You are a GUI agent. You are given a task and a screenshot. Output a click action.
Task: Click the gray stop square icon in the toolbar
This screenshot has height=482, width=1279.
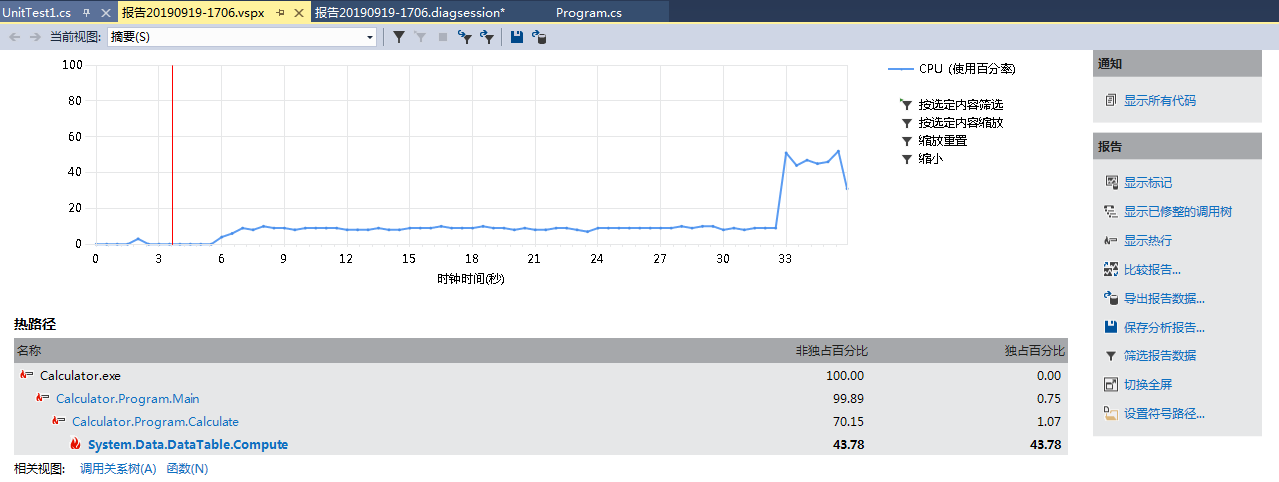(442, 37)
